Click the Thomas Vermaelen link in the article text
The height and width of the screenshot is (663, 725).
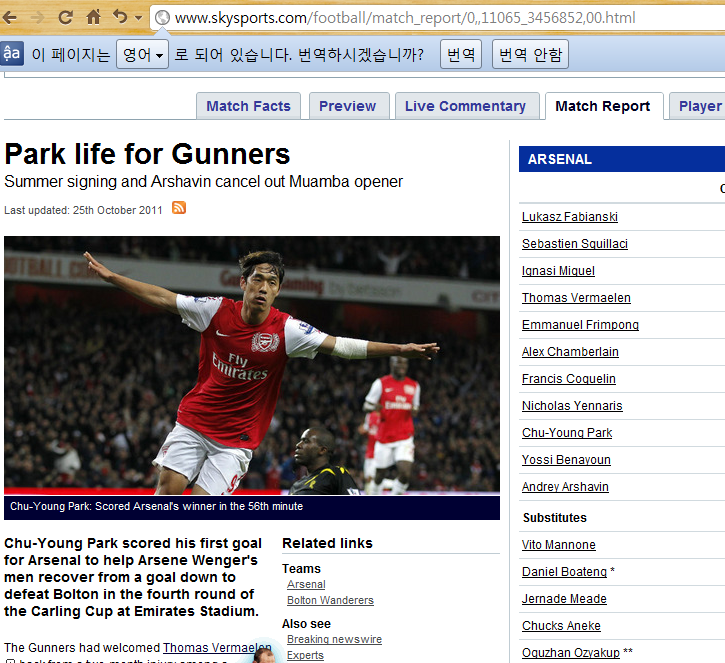[217, 648]
